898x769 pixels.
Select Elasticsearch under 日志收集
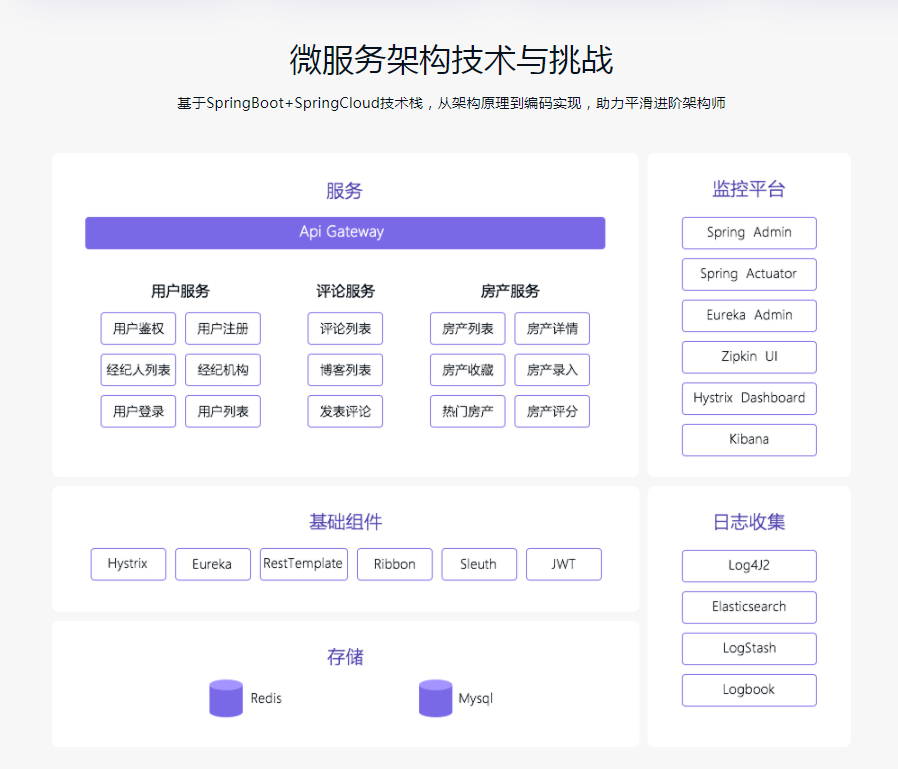coord(749,607)
